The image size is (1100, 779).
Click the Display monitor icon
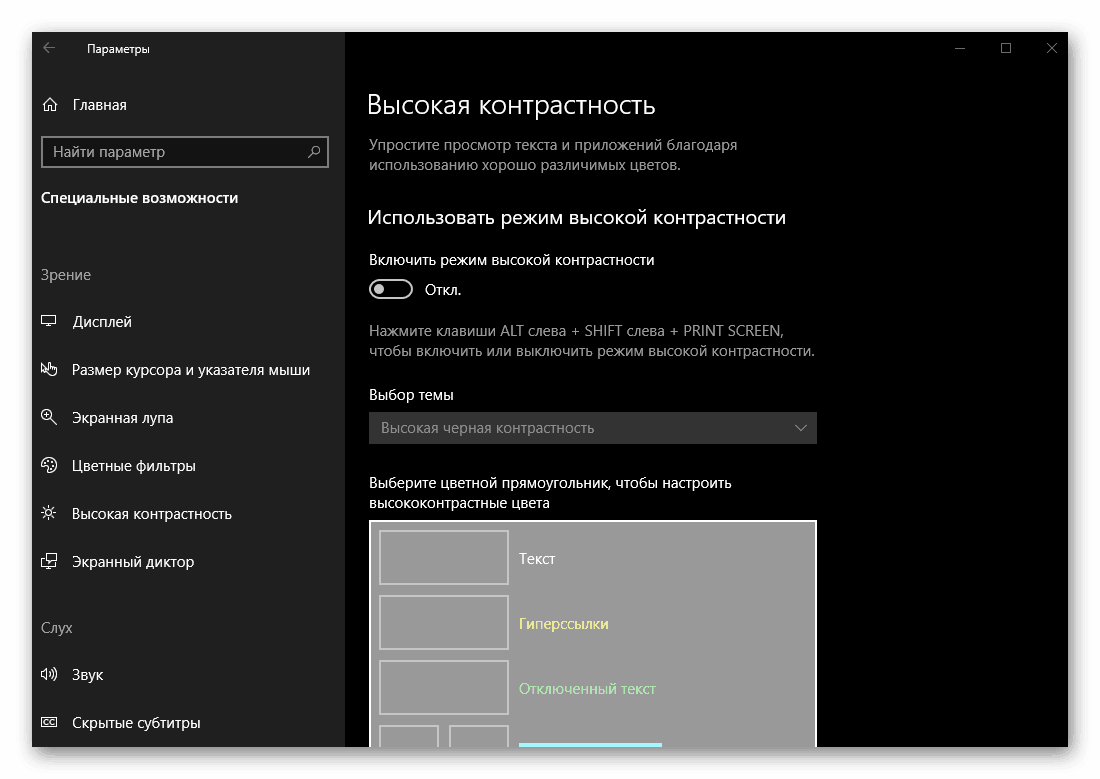click(x=48, y=321)
